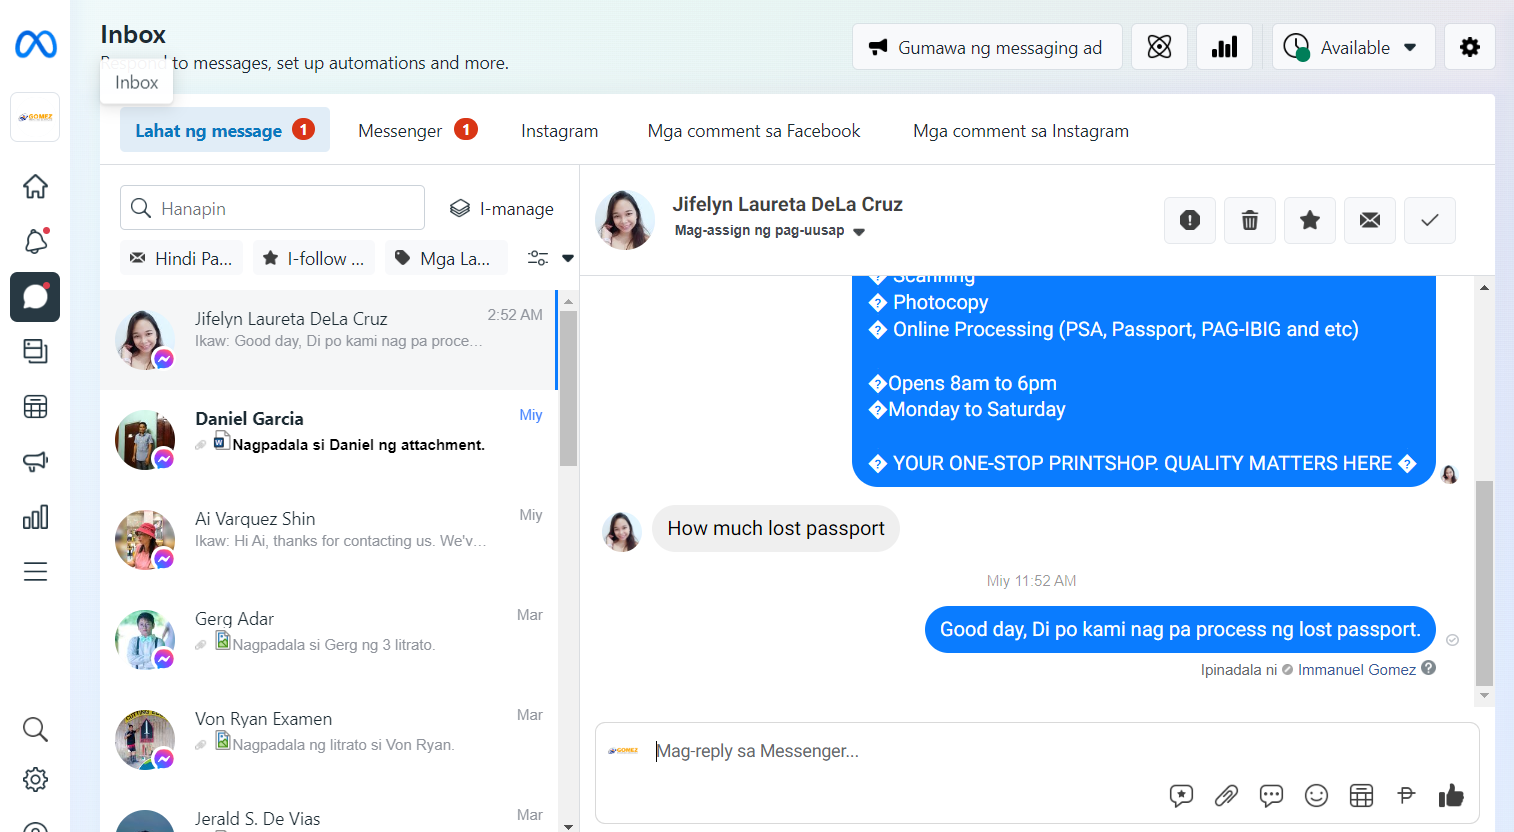This screenshot has width=1514, height=832.
Task: Open Von Ryan Examen conversation
Action: pos(329,740)
